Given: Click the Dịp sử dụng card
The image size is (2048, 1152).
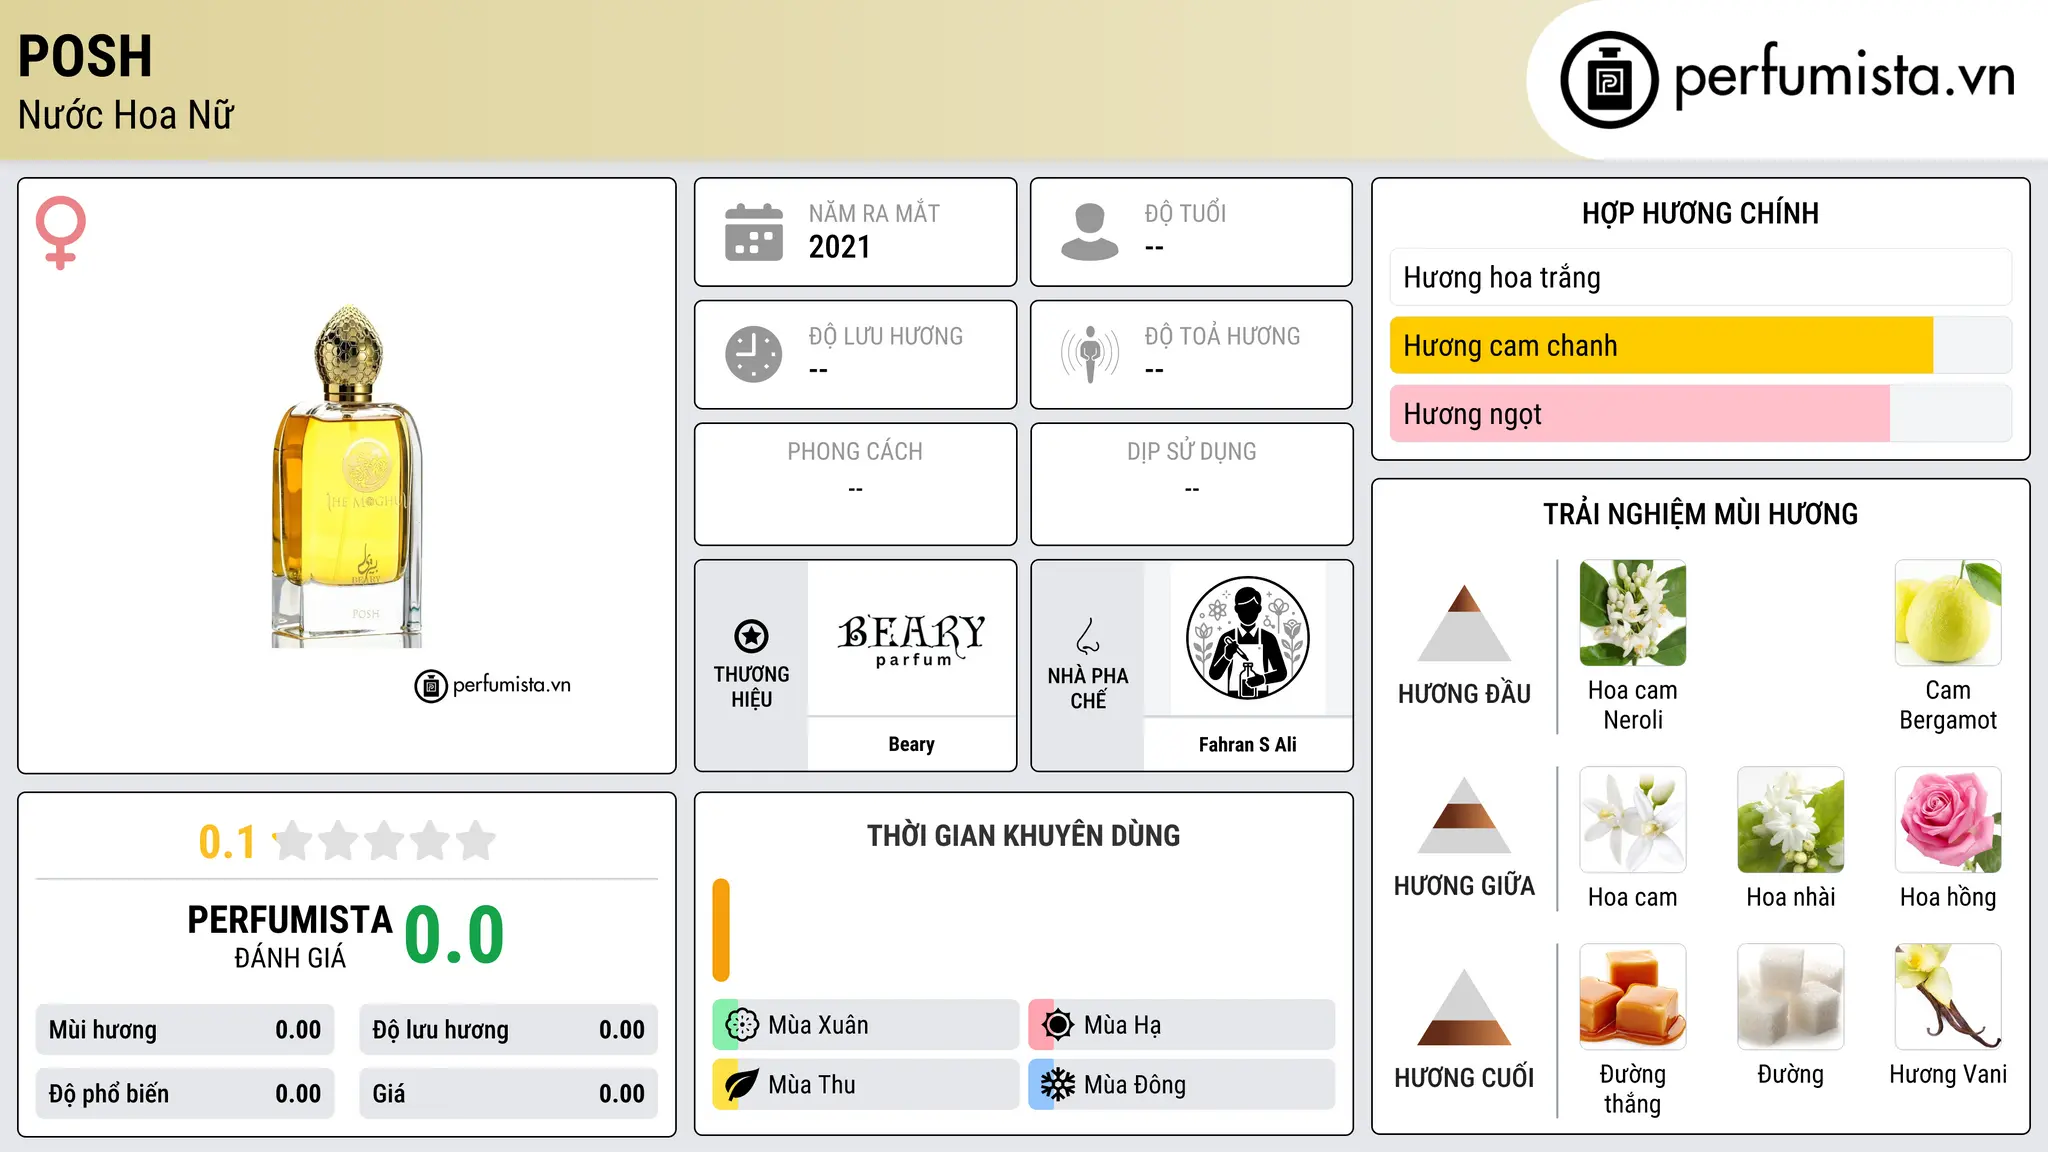Looking at the screenshot, I should (x=1192, y=484).
